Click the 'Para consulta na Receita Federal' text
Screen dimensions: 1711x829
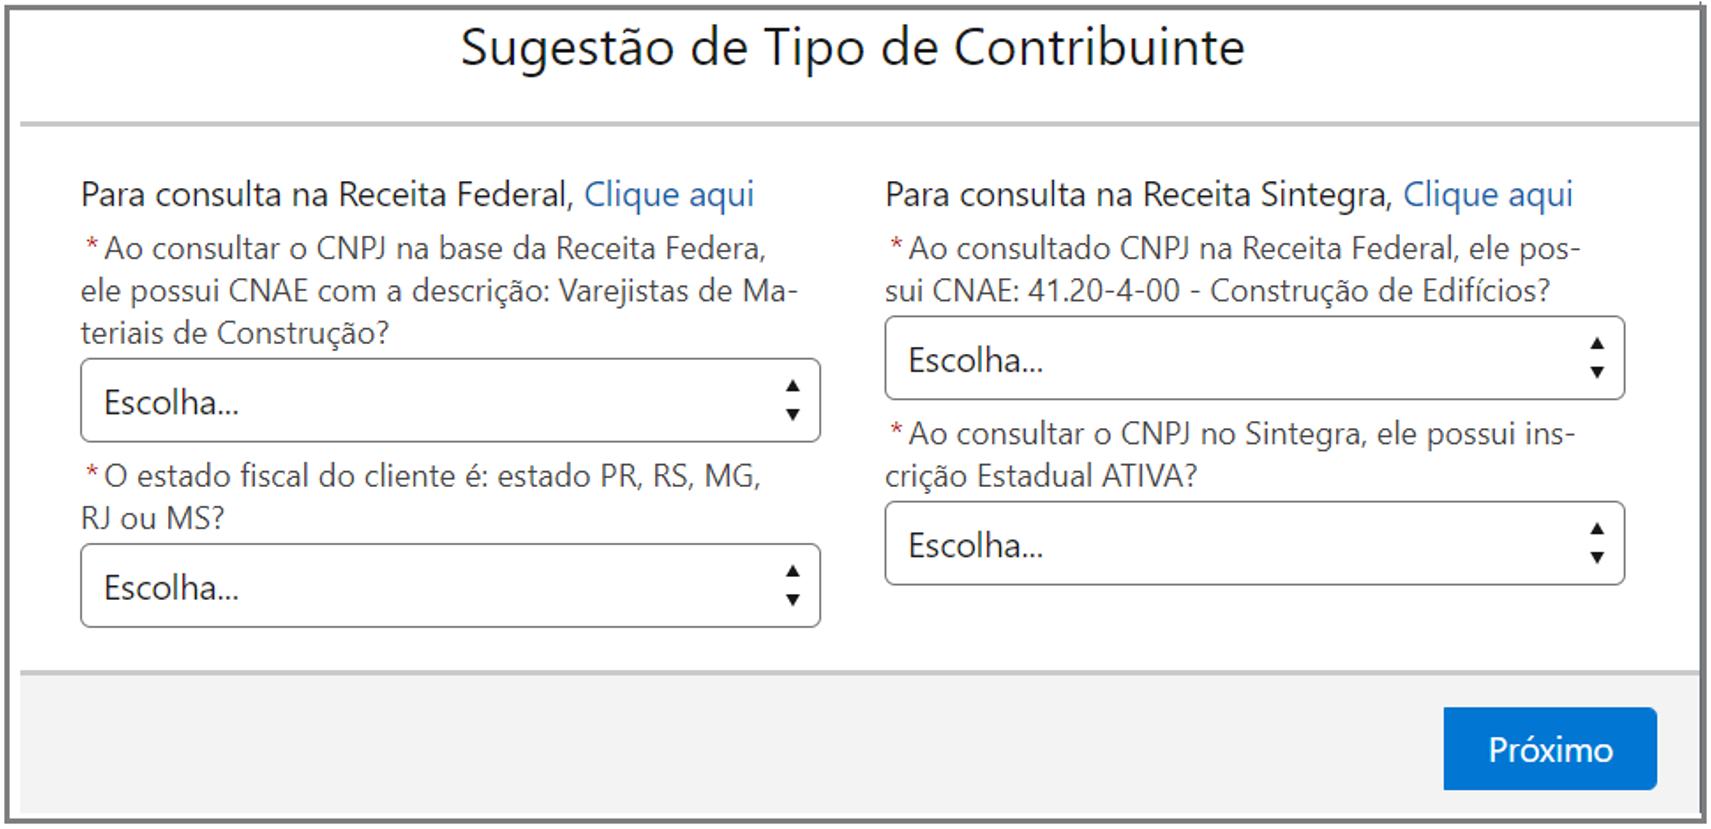pos(326,194)
